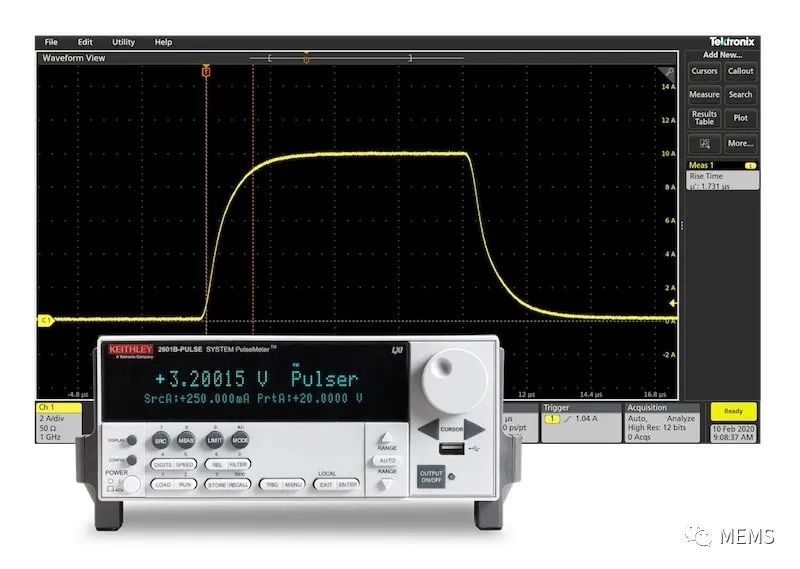Click the MODE key on Keithley panel
The height and width of the screenshot is (569, 800).
[x=240, y=440]
